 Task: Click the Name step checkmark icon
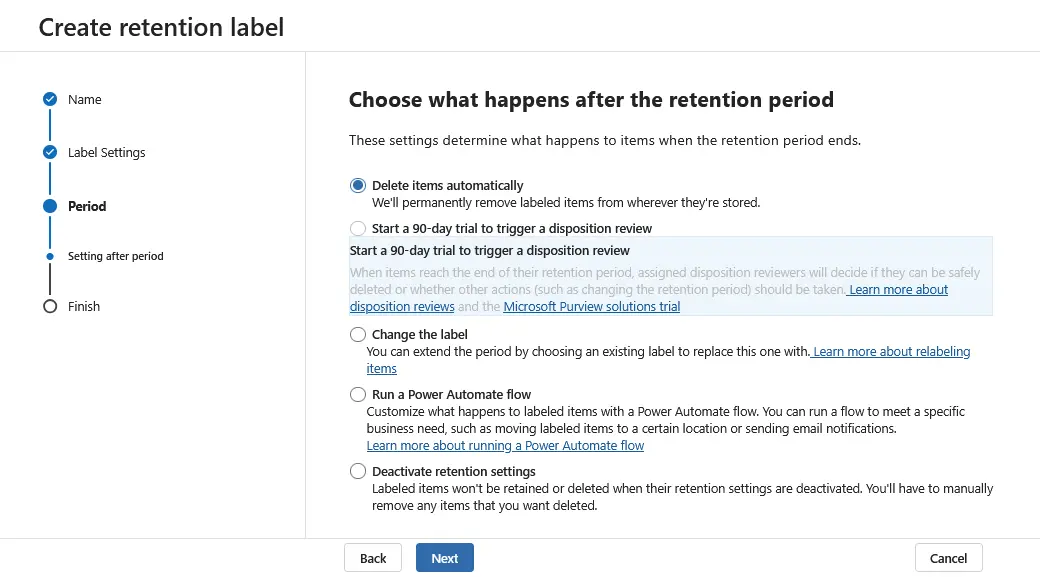[x=50, y=99]
